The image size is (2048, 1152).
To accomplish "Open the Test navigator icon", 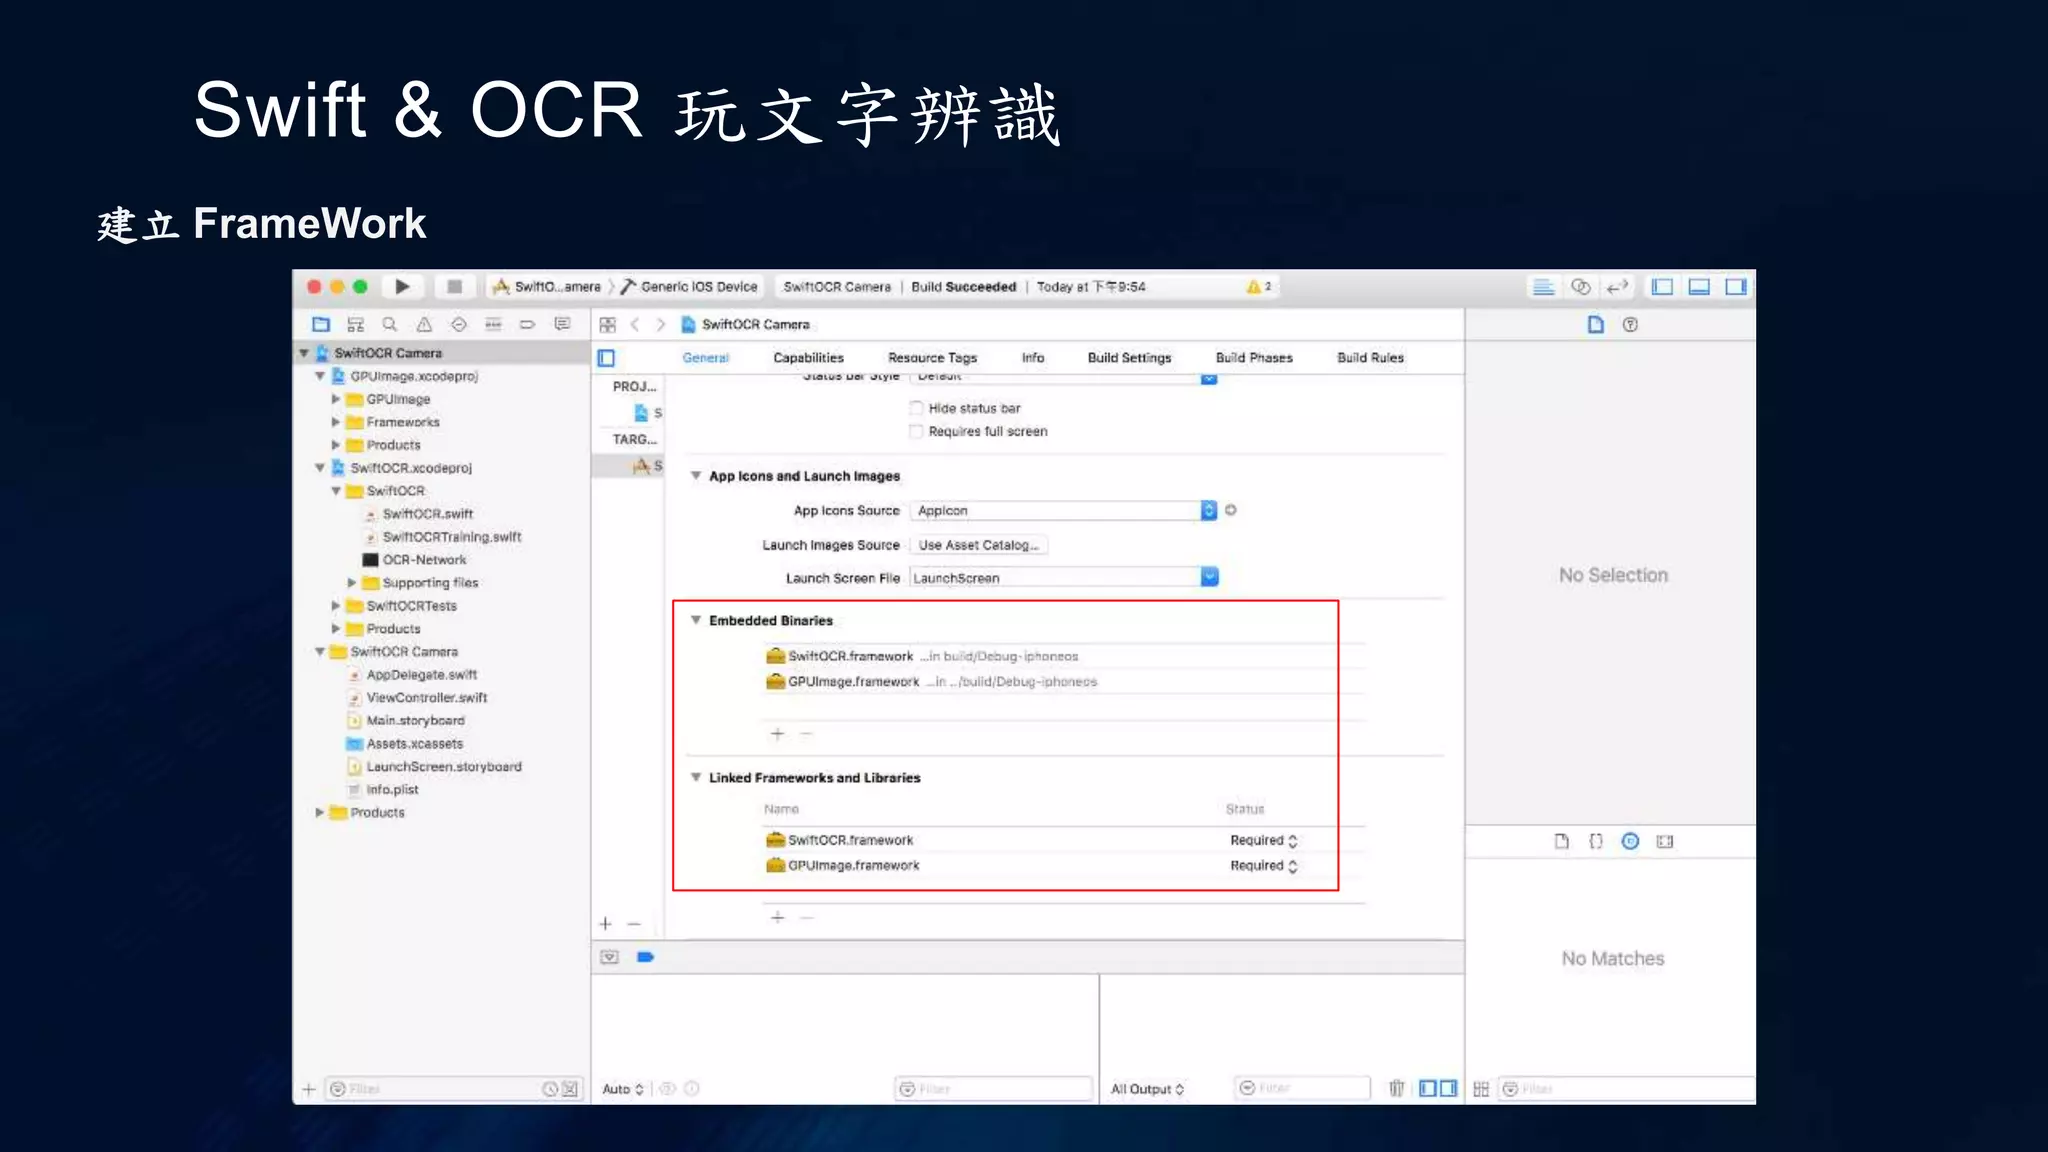I will coord(459,324).
